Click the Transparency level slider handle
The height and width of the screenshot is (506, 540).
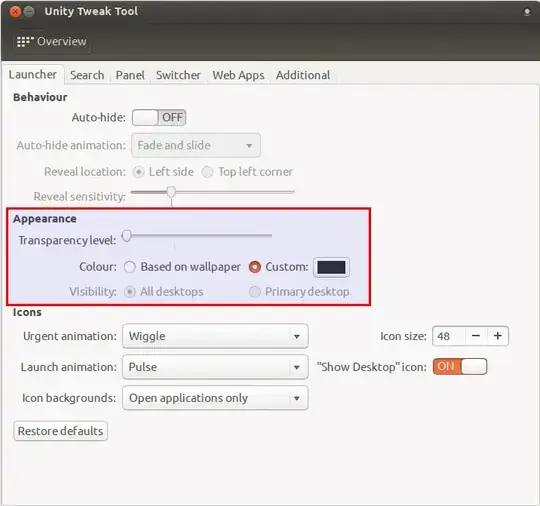point(127,236)
